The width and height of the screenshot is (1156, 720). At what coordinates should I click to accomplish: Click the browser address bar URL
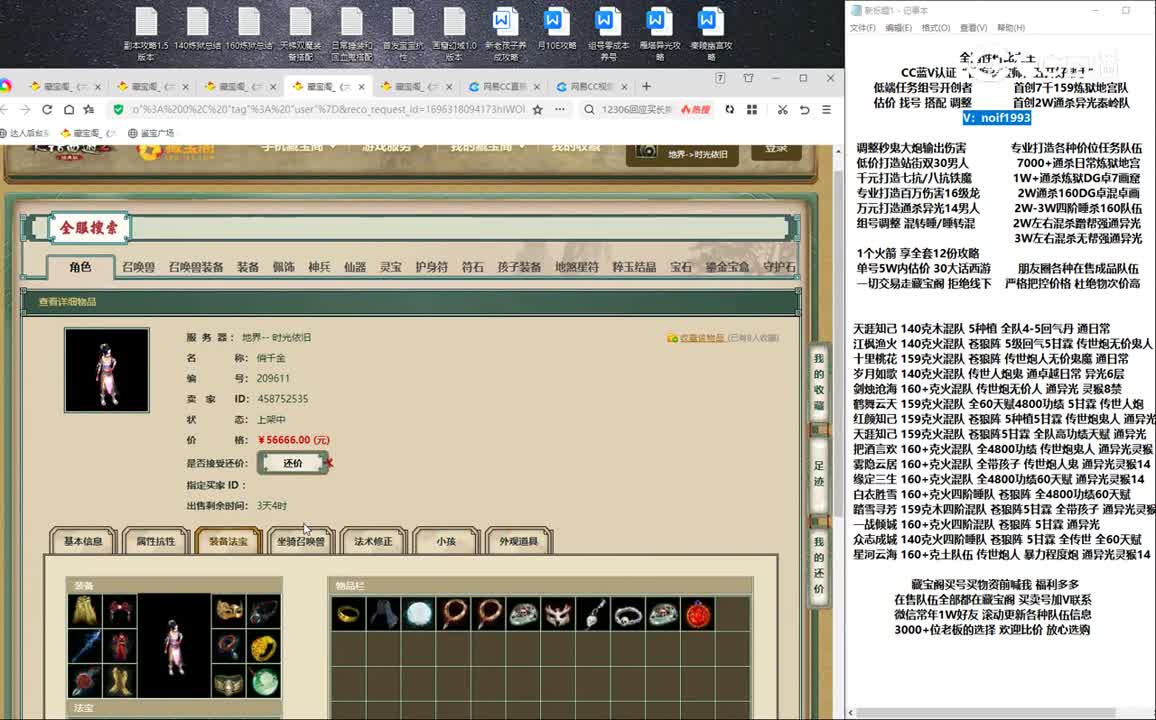click(x=328, y=109)
